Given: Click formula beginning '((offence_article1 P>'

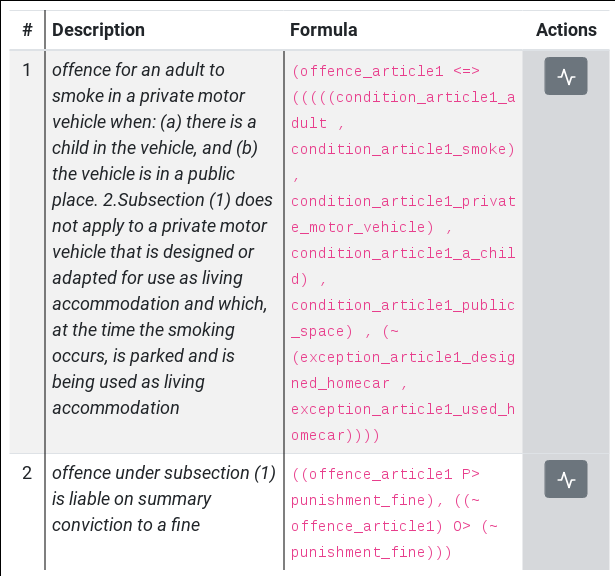Looking at the screenshot, I should point(394,513).
